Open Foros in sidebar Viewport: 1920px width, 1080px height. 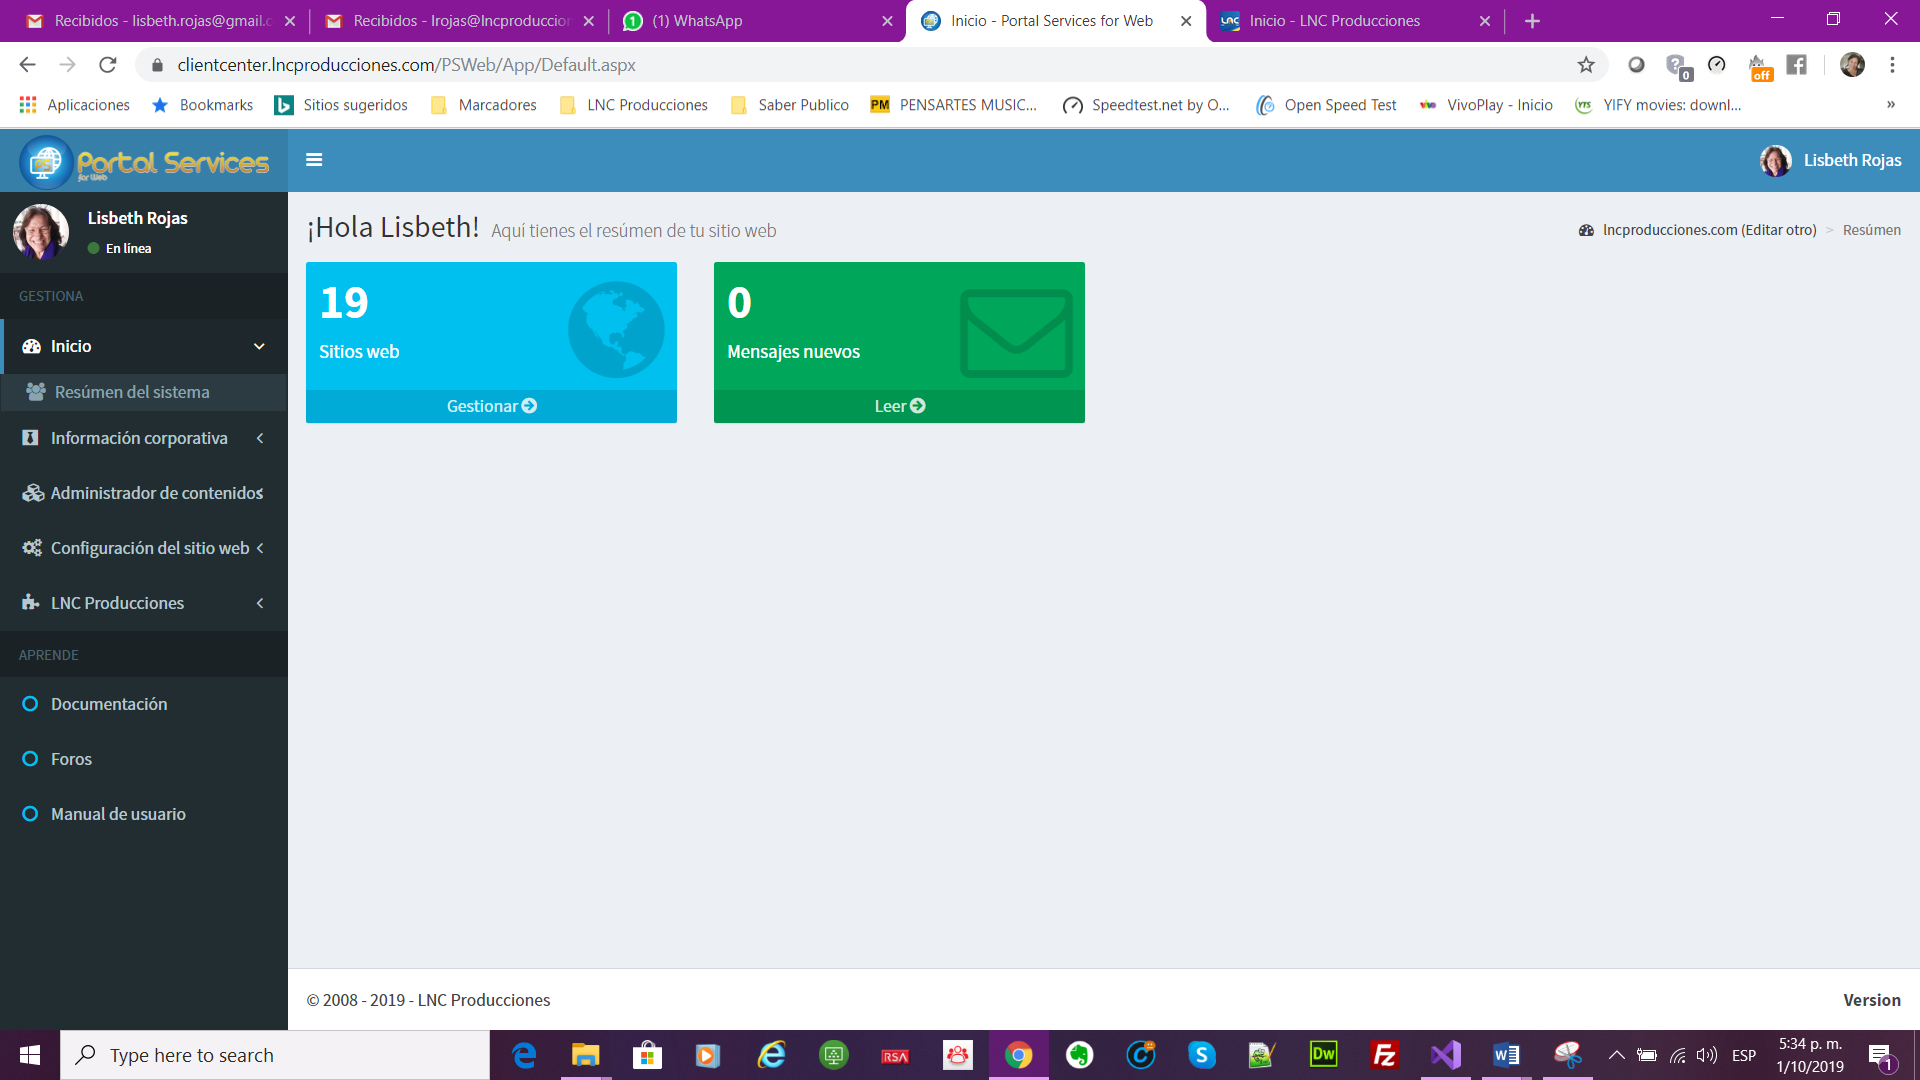pyautogui.click(x=71, y=759)
